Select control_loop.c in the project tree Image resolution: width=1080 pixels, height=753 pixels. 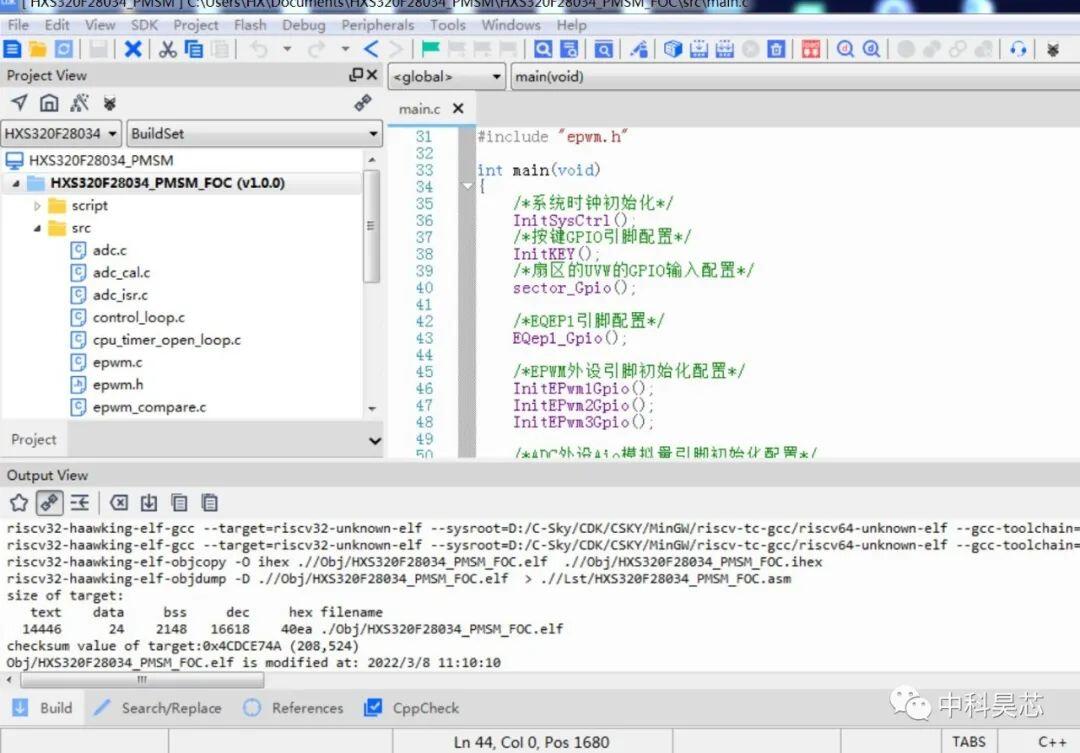pos(138,318)
